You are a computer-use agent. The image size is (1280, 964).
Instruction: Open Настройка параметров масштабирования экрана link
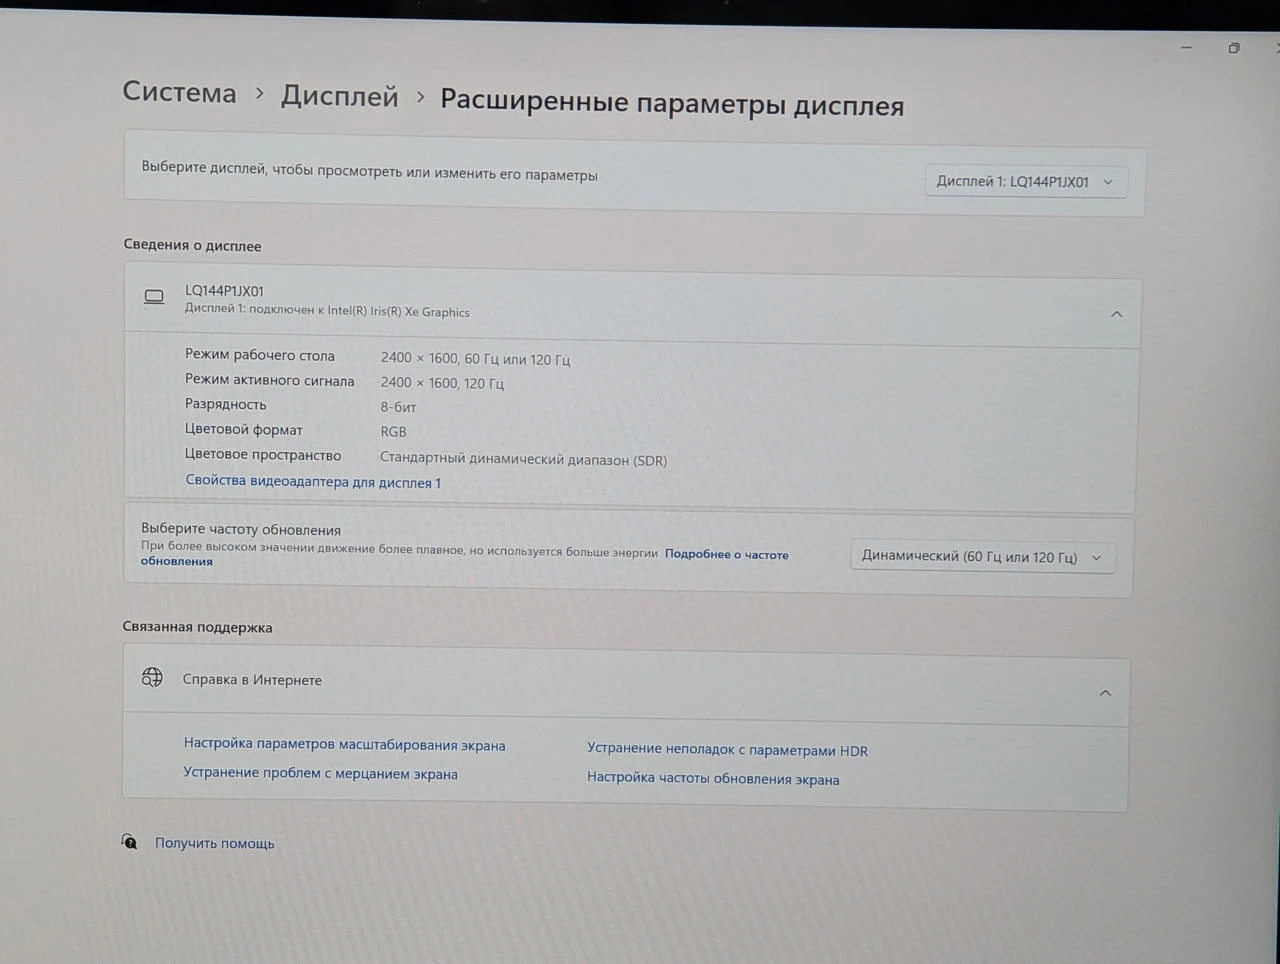click(344, 744)
